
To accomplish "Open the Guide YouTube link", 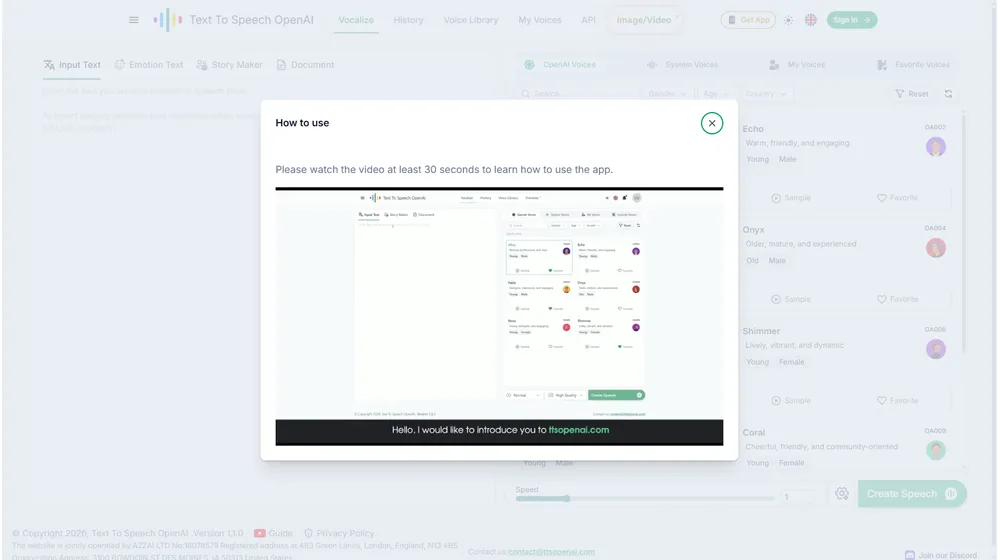I will point(274,533).
